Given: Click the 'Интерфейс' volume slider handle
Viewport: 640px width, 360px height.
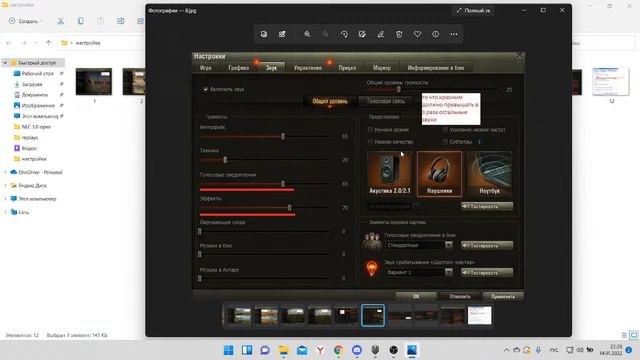Looking at the screenshot, I should pyautogui.click(x=283, y=136).
